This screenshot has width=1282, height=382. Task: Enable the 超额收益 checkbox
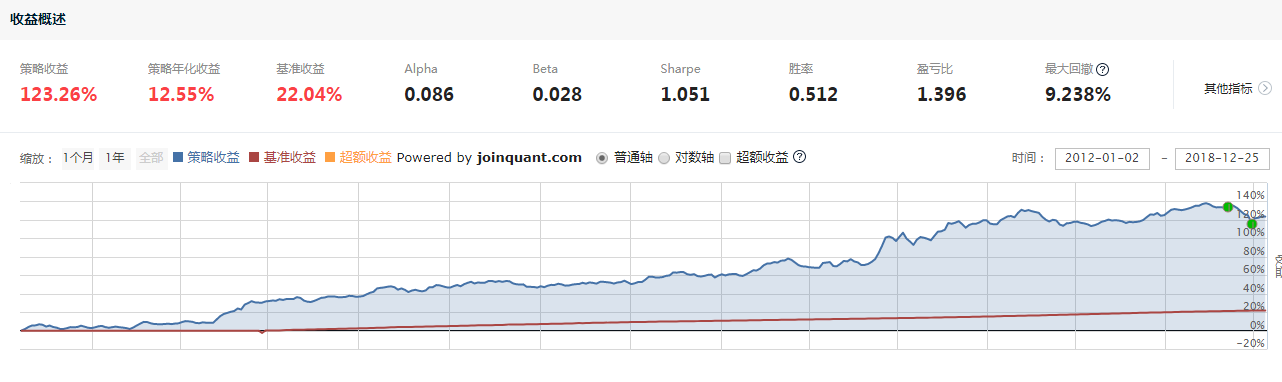coord(726,158)
